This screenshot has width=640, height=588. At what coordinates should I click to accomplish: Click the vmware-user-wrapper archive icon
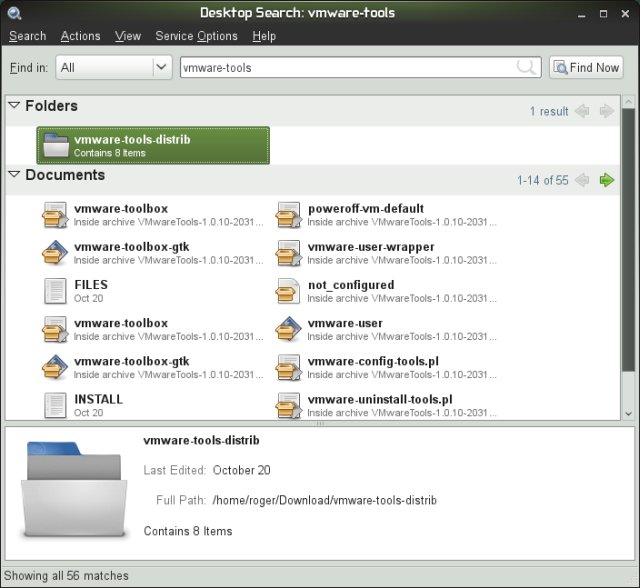289,253
